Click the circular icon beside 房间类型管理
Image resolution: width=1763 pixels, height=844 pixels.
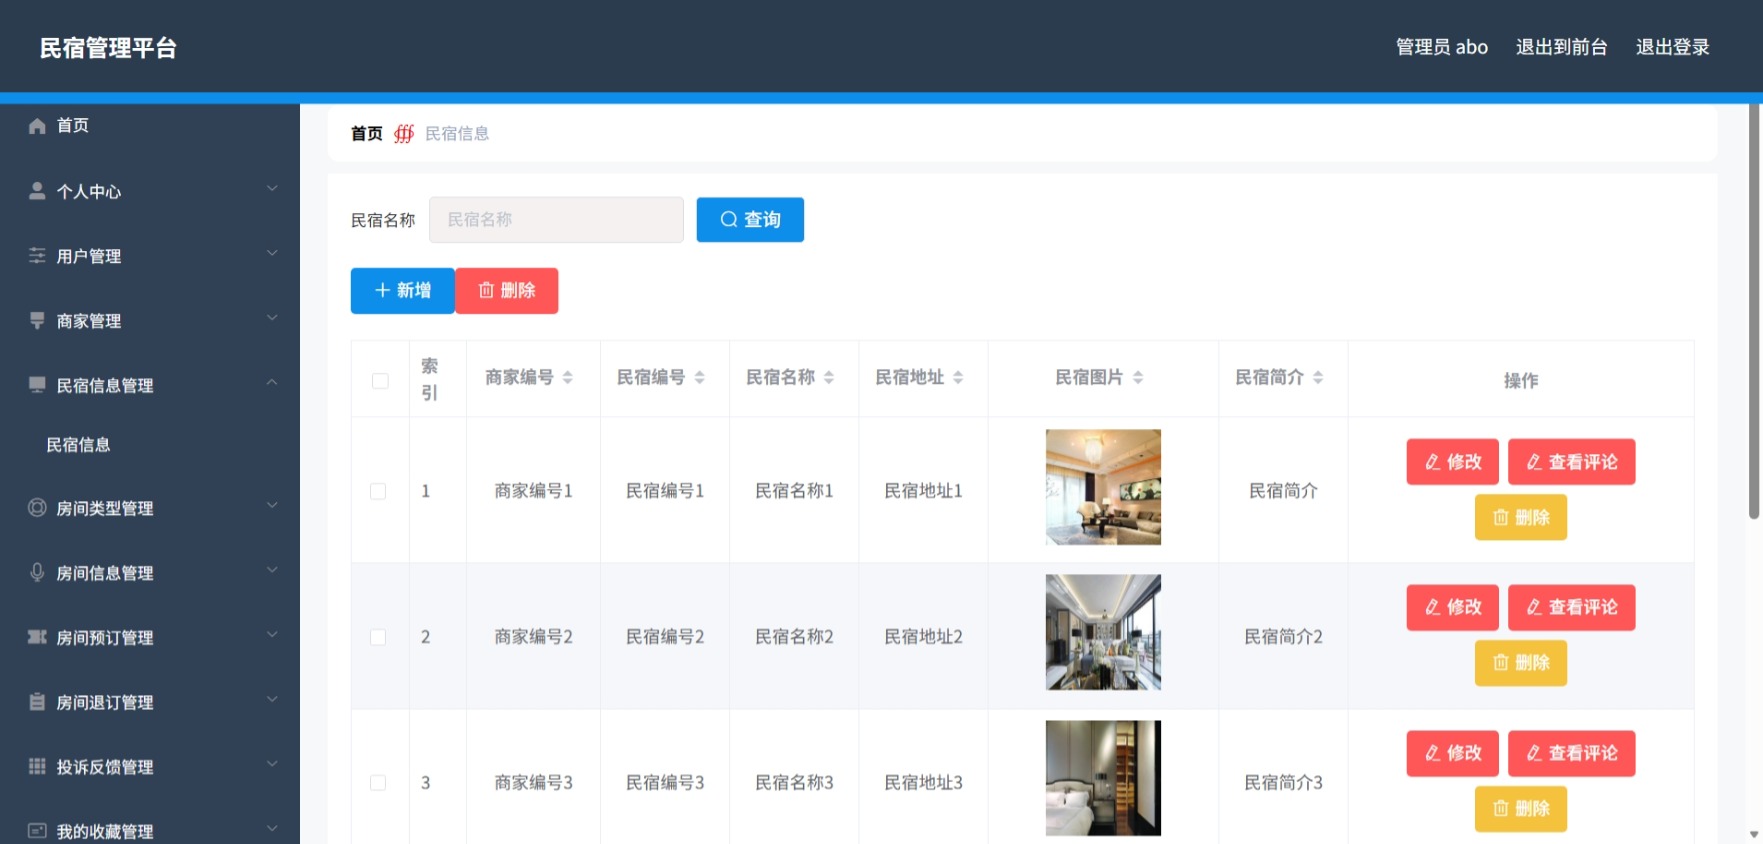(x=37, y=508)
